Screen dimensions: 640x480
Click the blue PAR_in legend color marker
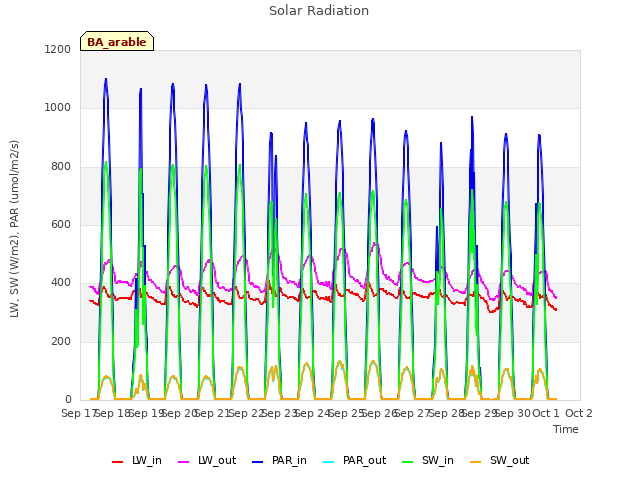258,462
